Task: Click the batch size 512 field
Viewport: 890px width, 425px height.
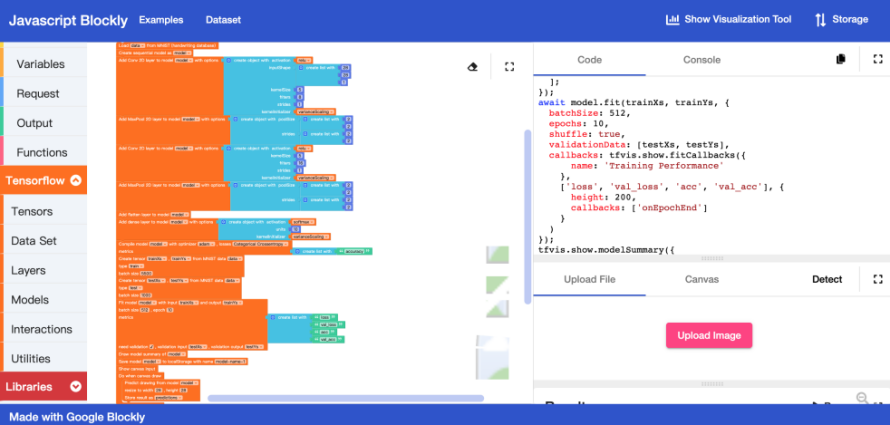Action: (x=145, y=310)
